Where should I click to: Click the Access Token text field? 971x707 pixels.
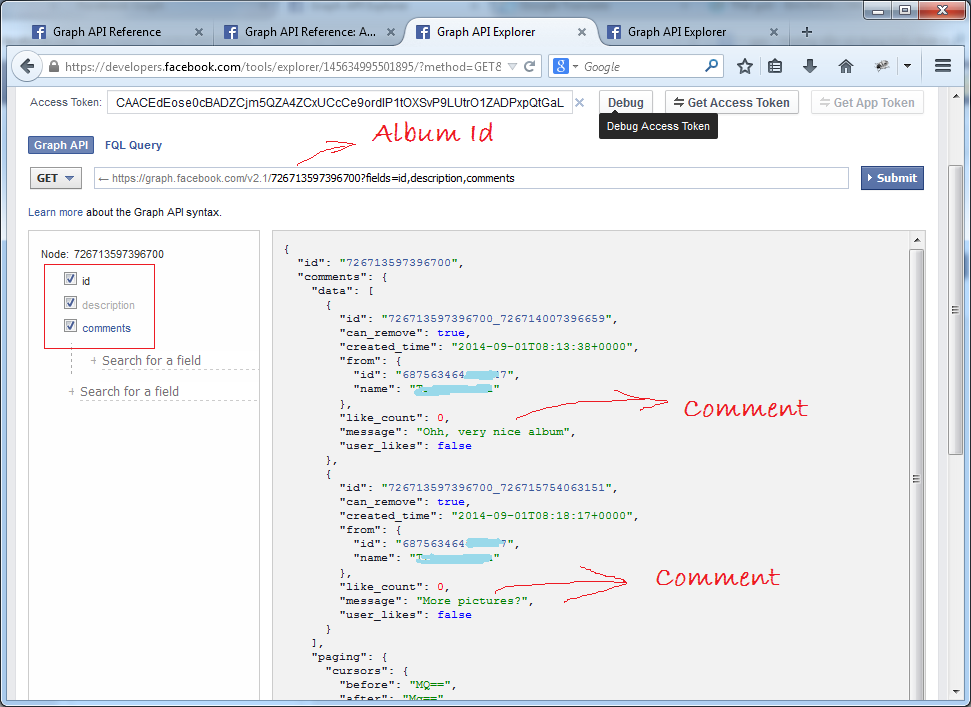(x=339, y=102)
